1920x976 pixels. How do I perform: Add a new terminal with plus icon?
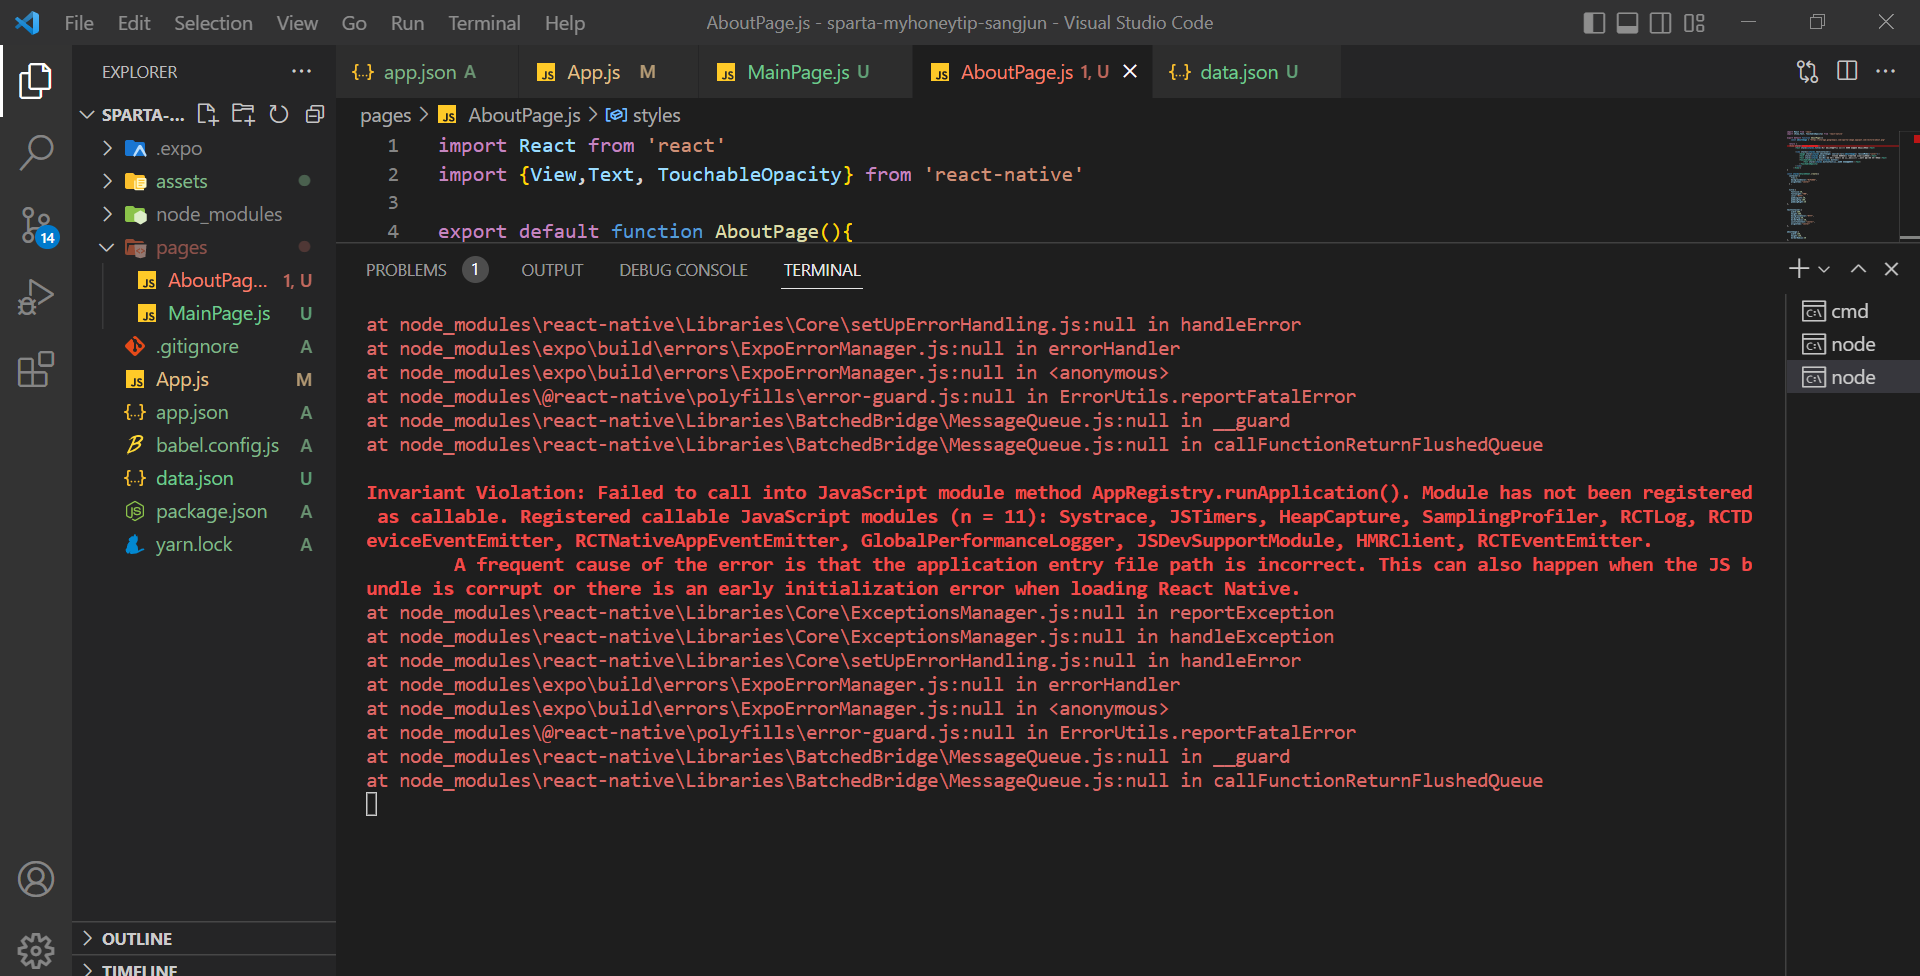click(x=1799, y=269)
